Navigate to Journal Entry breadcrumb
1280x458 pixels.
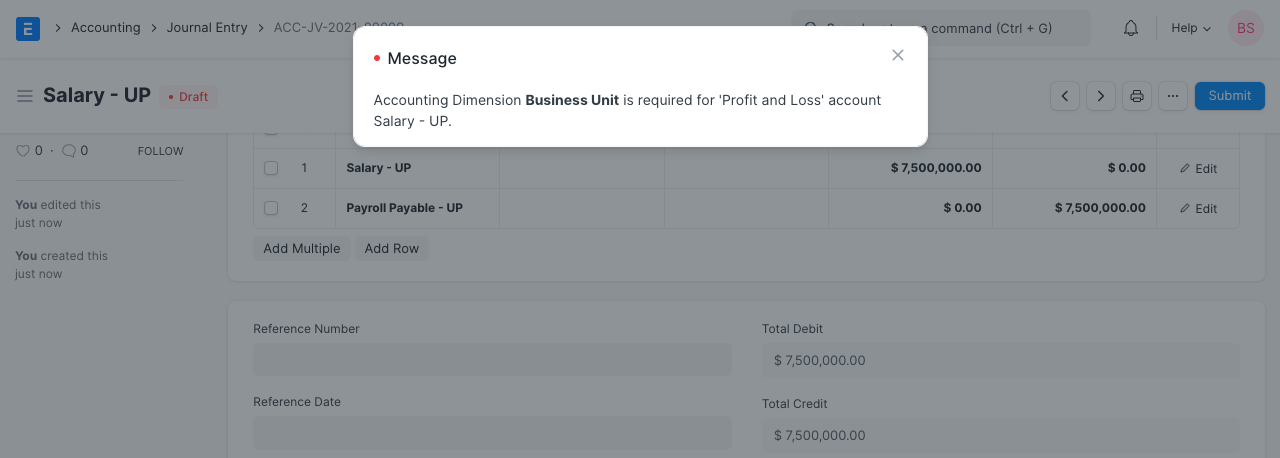pos(207,28)
